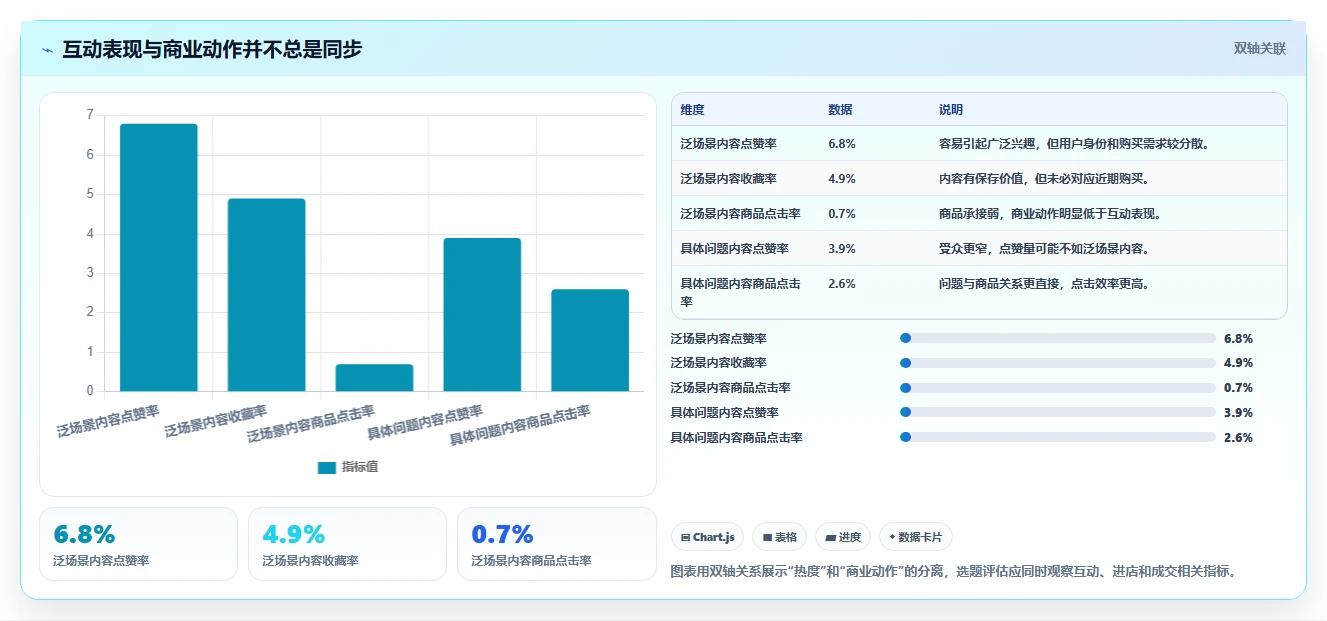
Task: Click the footer note starting with 图表用双轴关系展示
Action: point(953,572)
